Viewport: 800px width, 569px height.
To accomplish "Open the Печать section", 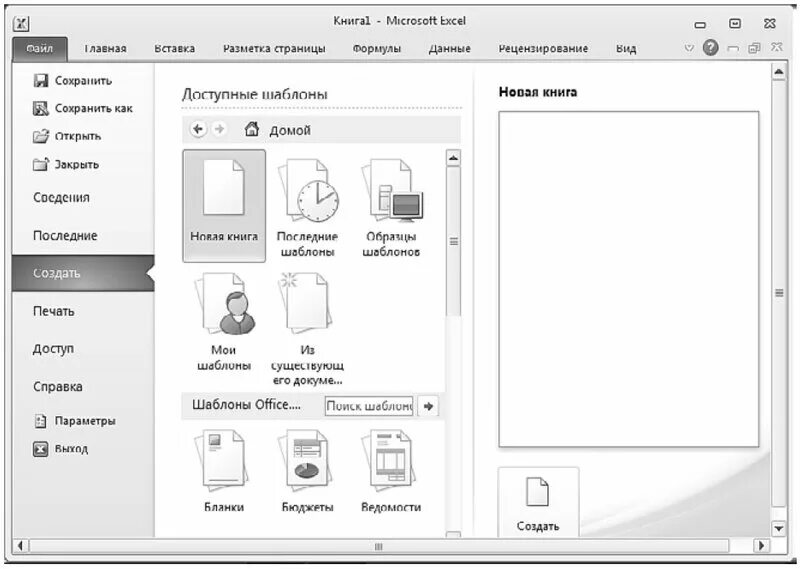I will pos(54,311).
